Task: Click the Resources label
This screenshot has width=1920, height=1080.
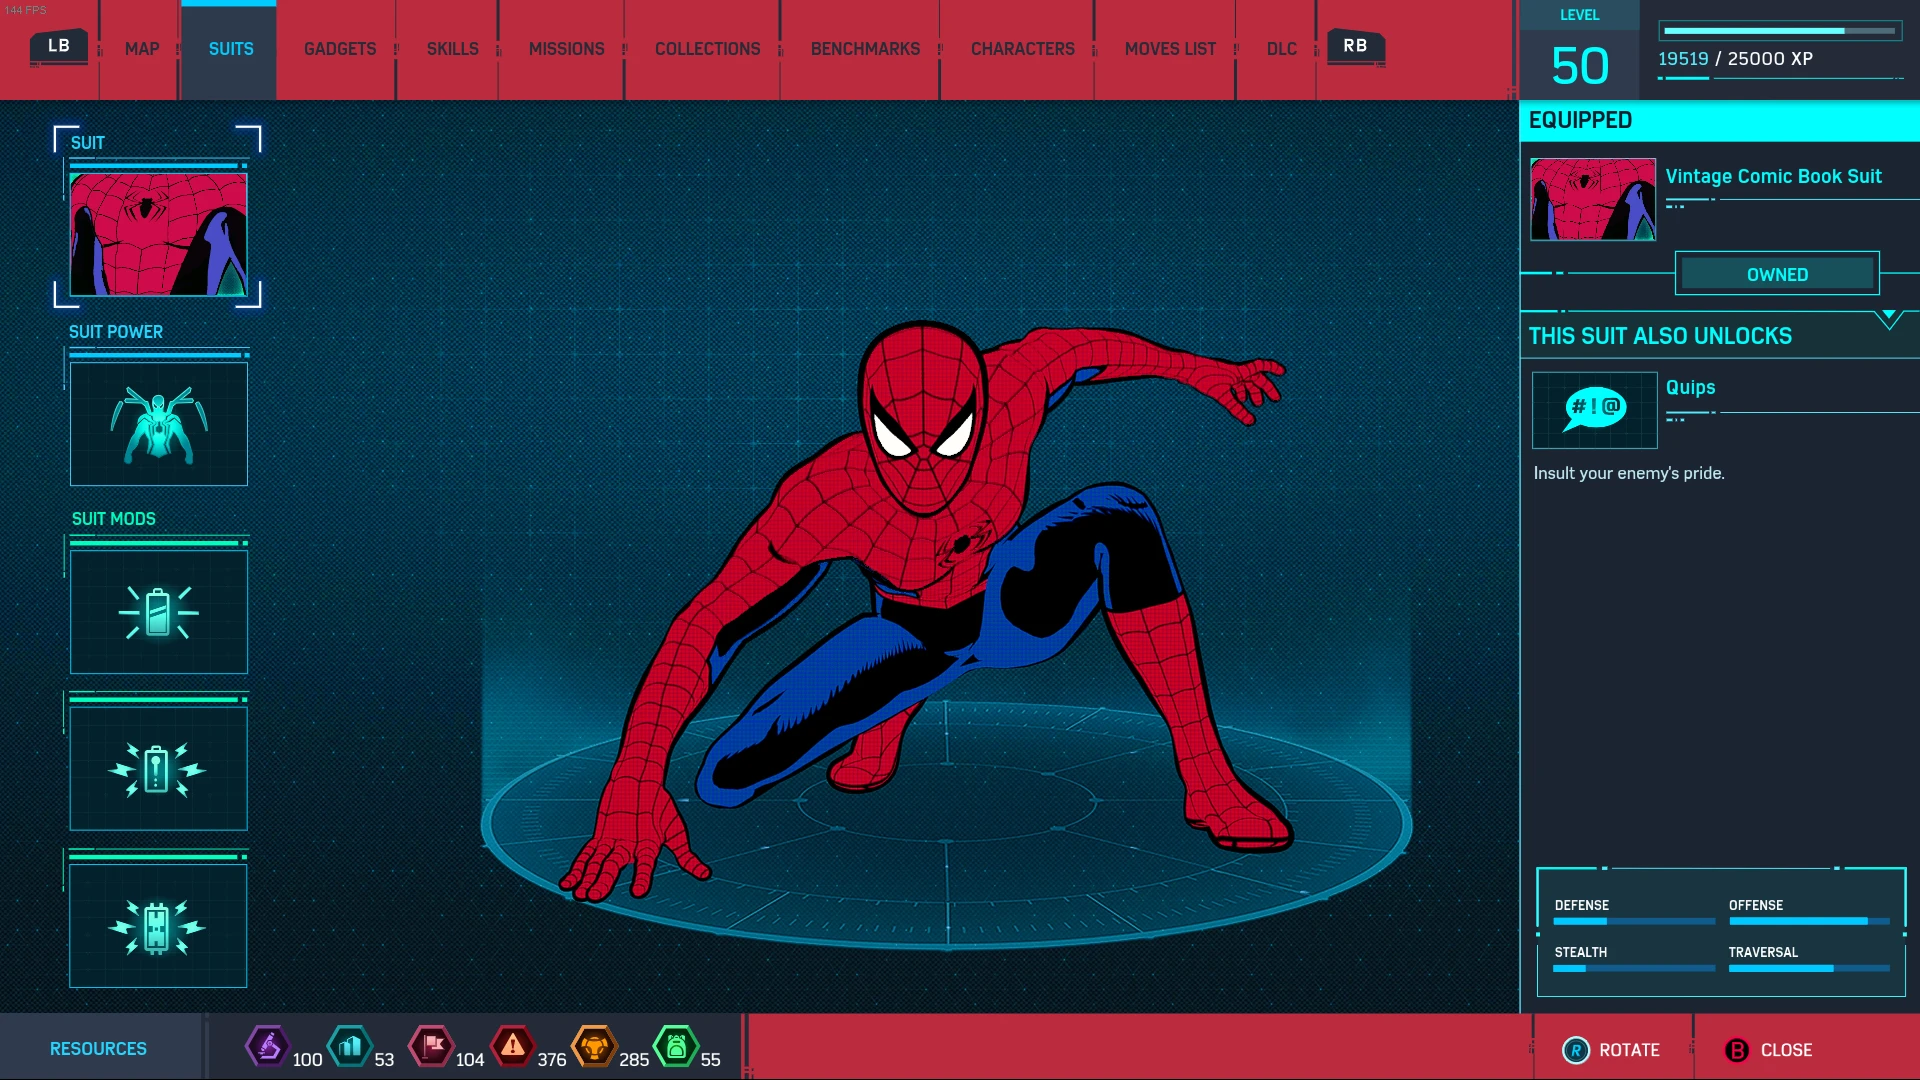Action: point(98,1049)
